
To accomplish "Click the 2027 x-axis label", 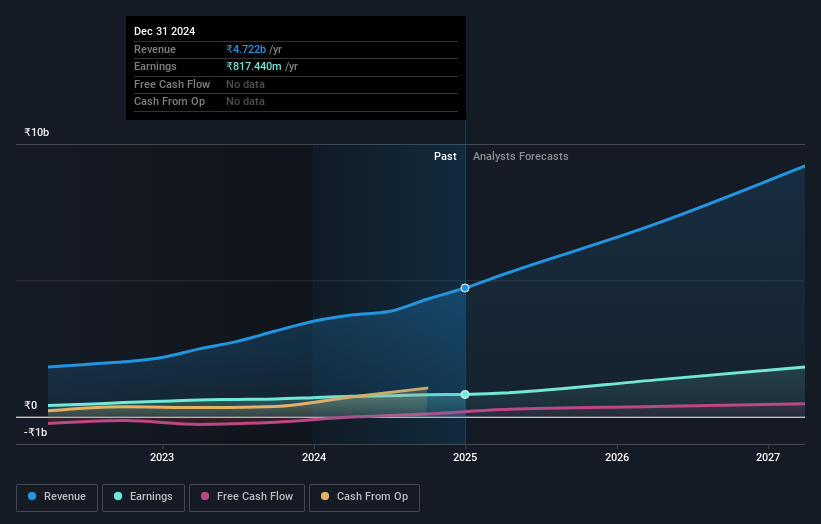I will pyautogui.click(x=768, y=457).
